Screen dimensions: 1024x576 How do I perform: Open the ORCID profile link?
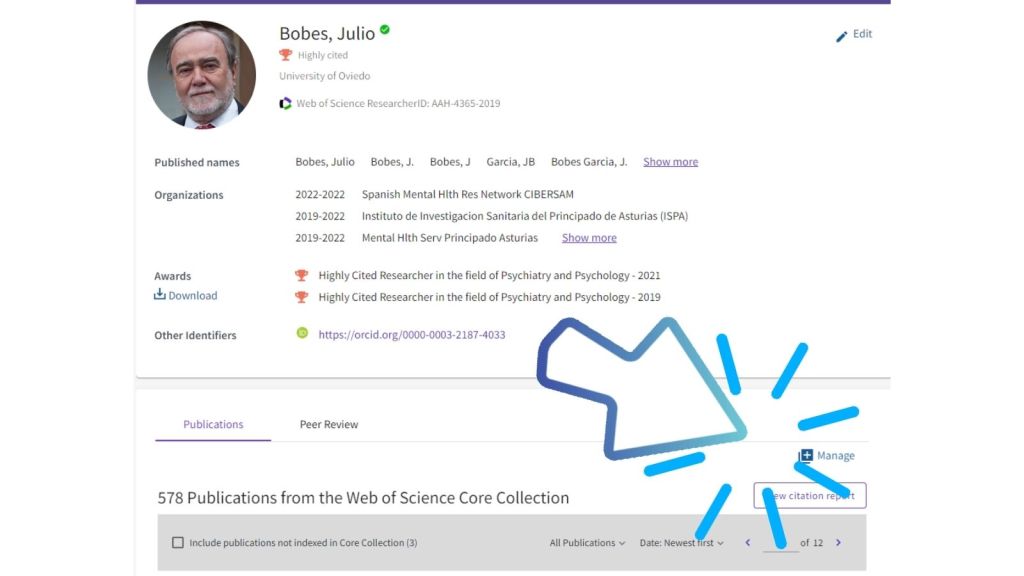[x=411, y=335]
